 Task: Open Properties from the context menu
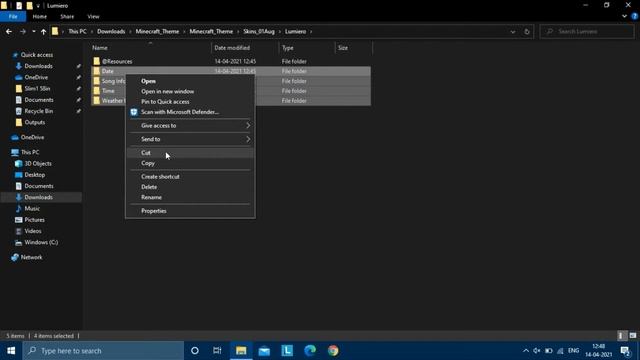pyautogui.click(x=190, y=211)
